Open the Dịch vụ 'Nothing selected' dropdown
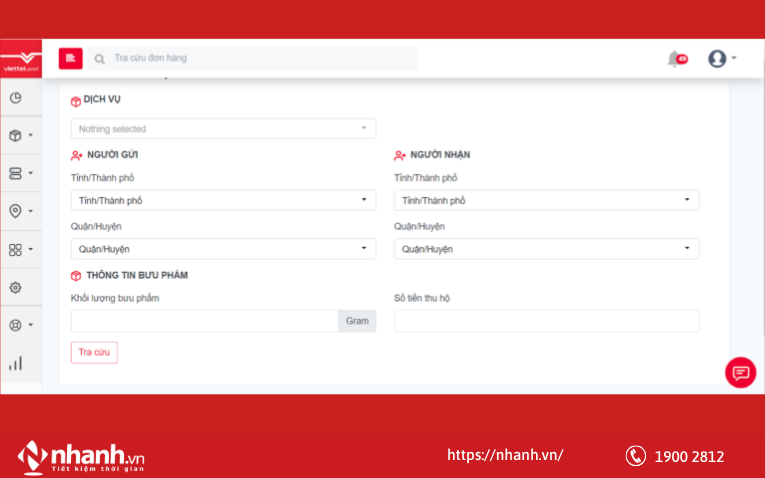This screenshot has height=478, width=765. tap(223, 129)
